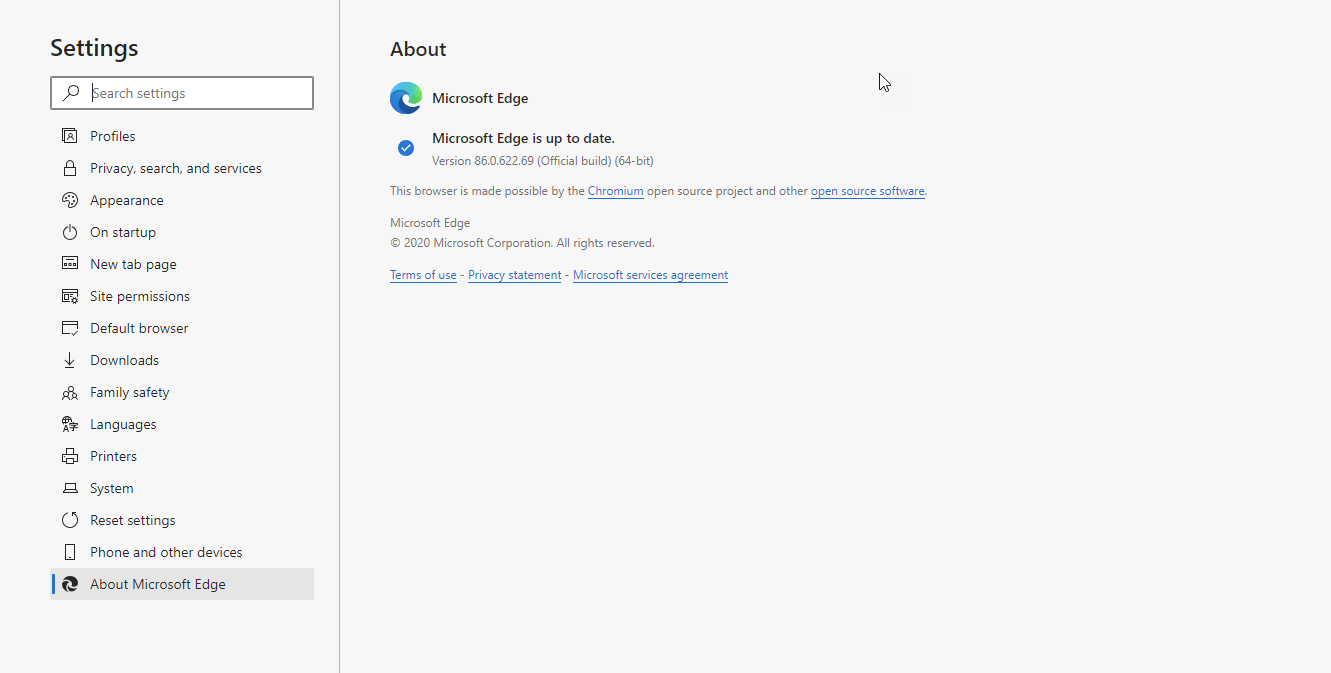Click the Default browser window icon

[70, 328]
